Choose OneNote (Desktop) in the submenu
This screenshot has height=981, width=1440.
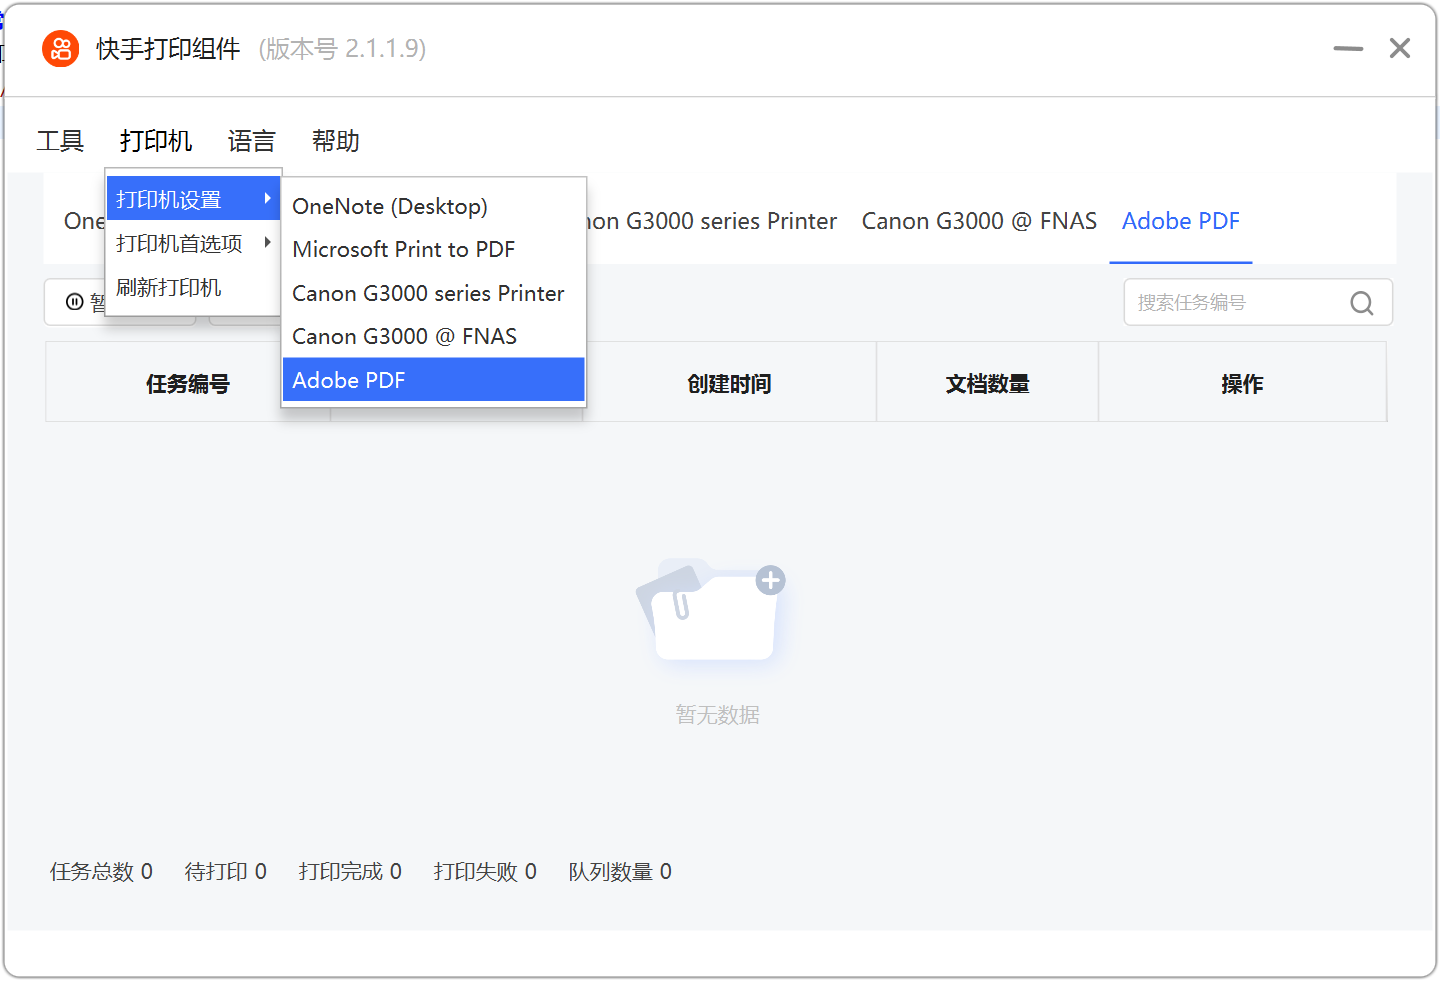(390, 207)
